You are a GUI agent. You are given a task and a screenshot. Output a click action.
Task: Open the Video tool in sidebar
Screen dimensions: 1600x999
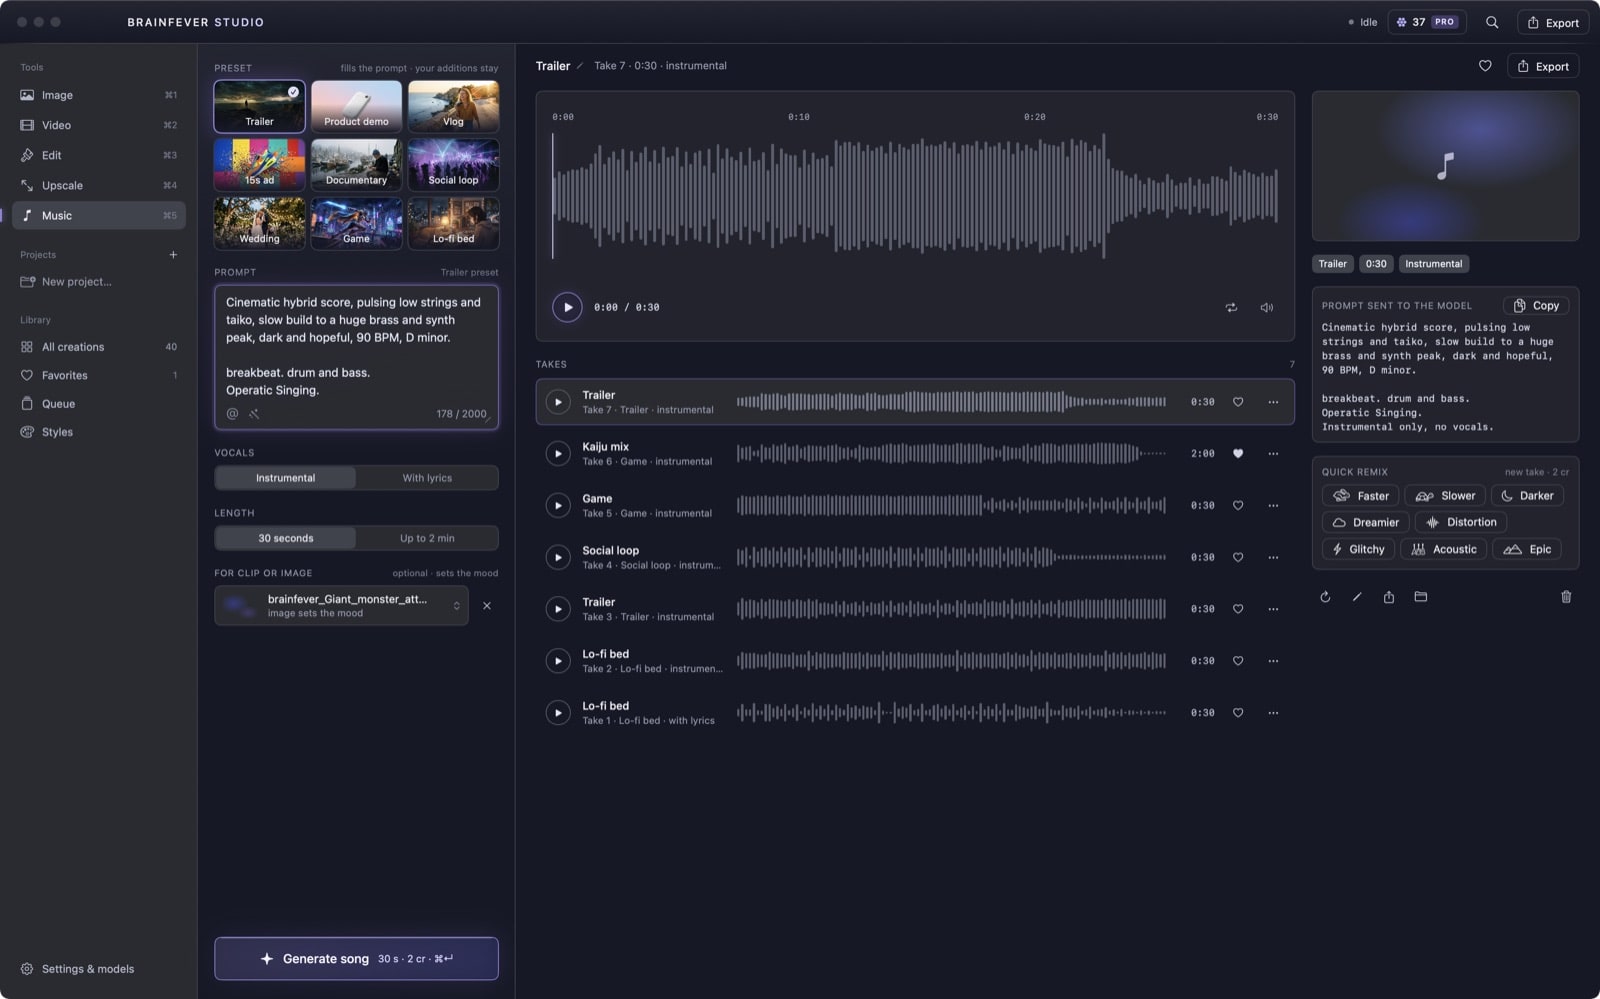(x=99, y=125)
